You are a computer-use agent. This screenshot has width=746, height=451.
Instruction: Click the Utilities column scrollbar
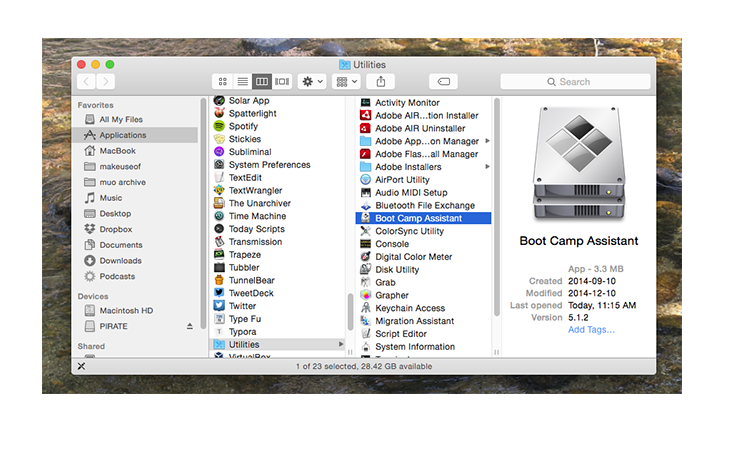497,207
